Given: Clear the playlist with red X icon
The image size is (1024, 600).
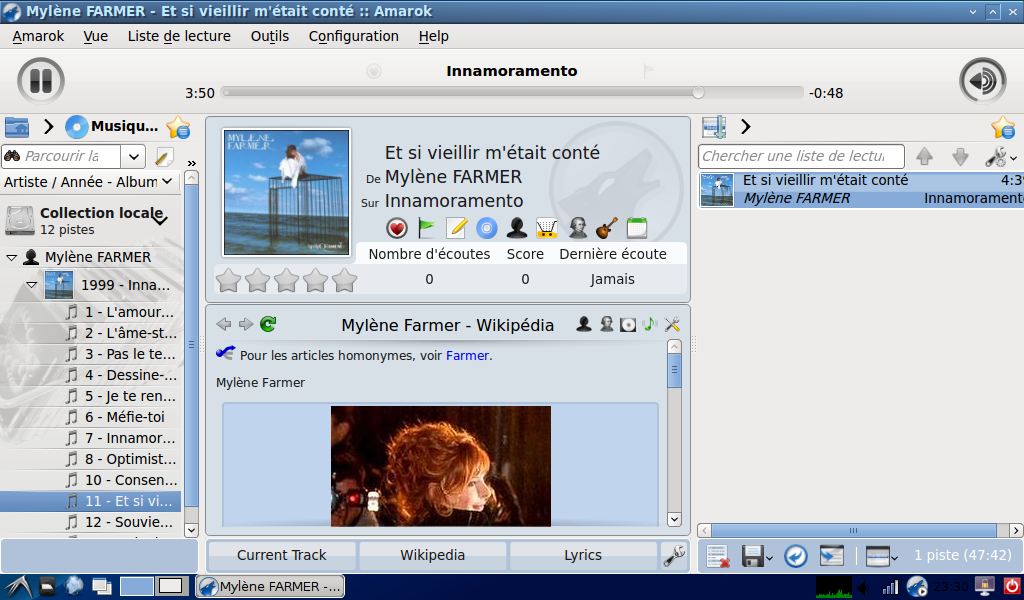Looking at the screenshot, I should click(718, 556).
